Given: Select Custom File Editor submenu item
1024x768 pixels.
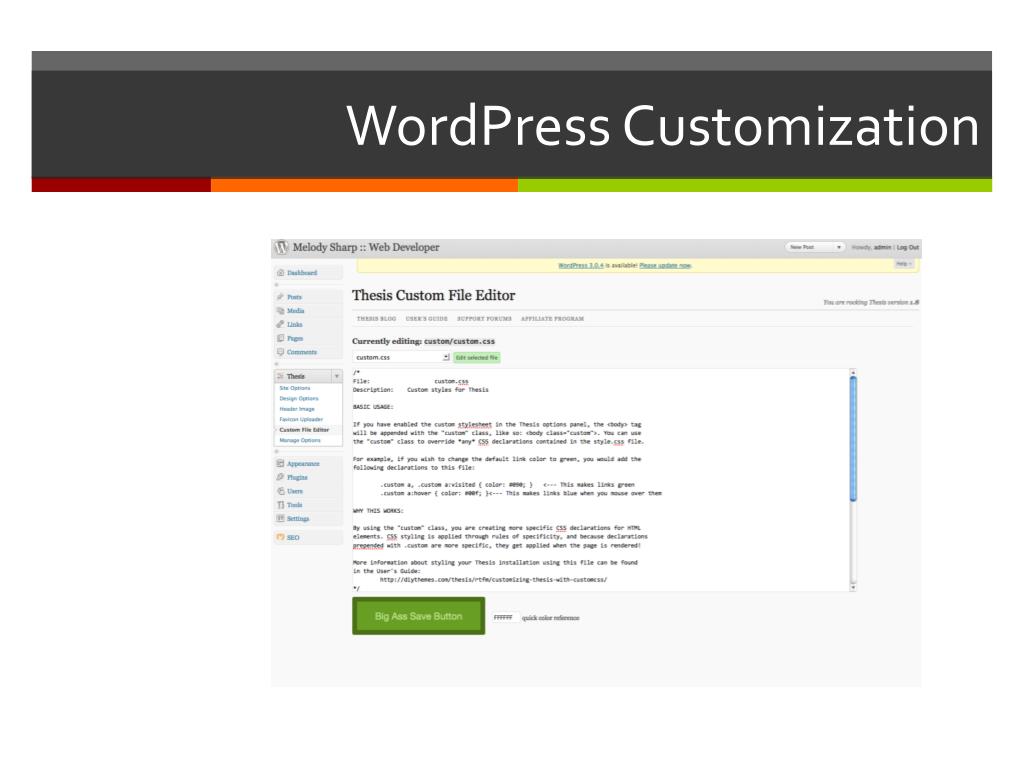Looking at the screenshot, I should click(x=304, y=430).
